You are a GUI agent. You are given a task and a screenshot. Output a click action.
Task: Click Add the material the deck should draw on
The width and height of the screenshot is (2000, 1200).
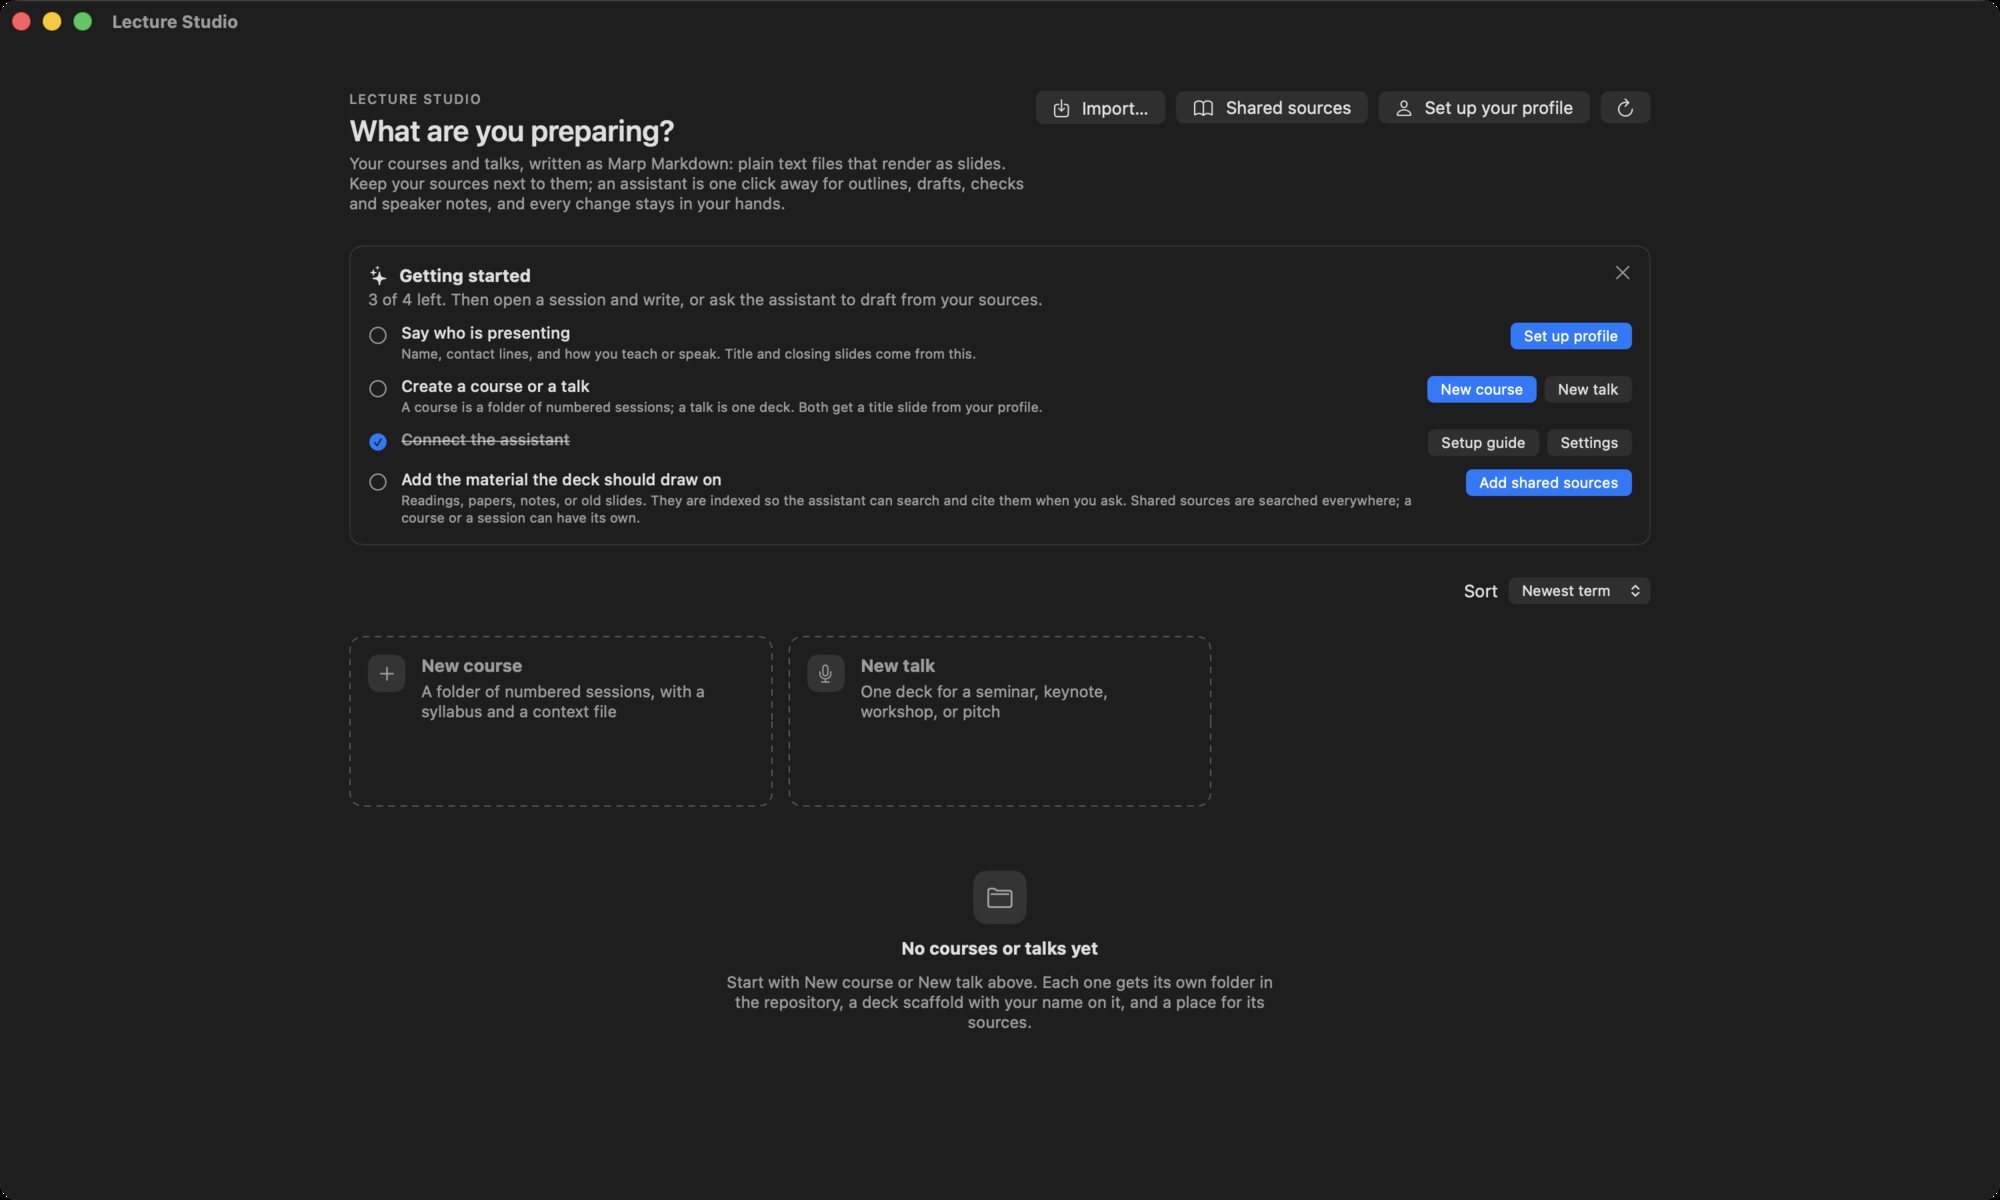[561, 480]
